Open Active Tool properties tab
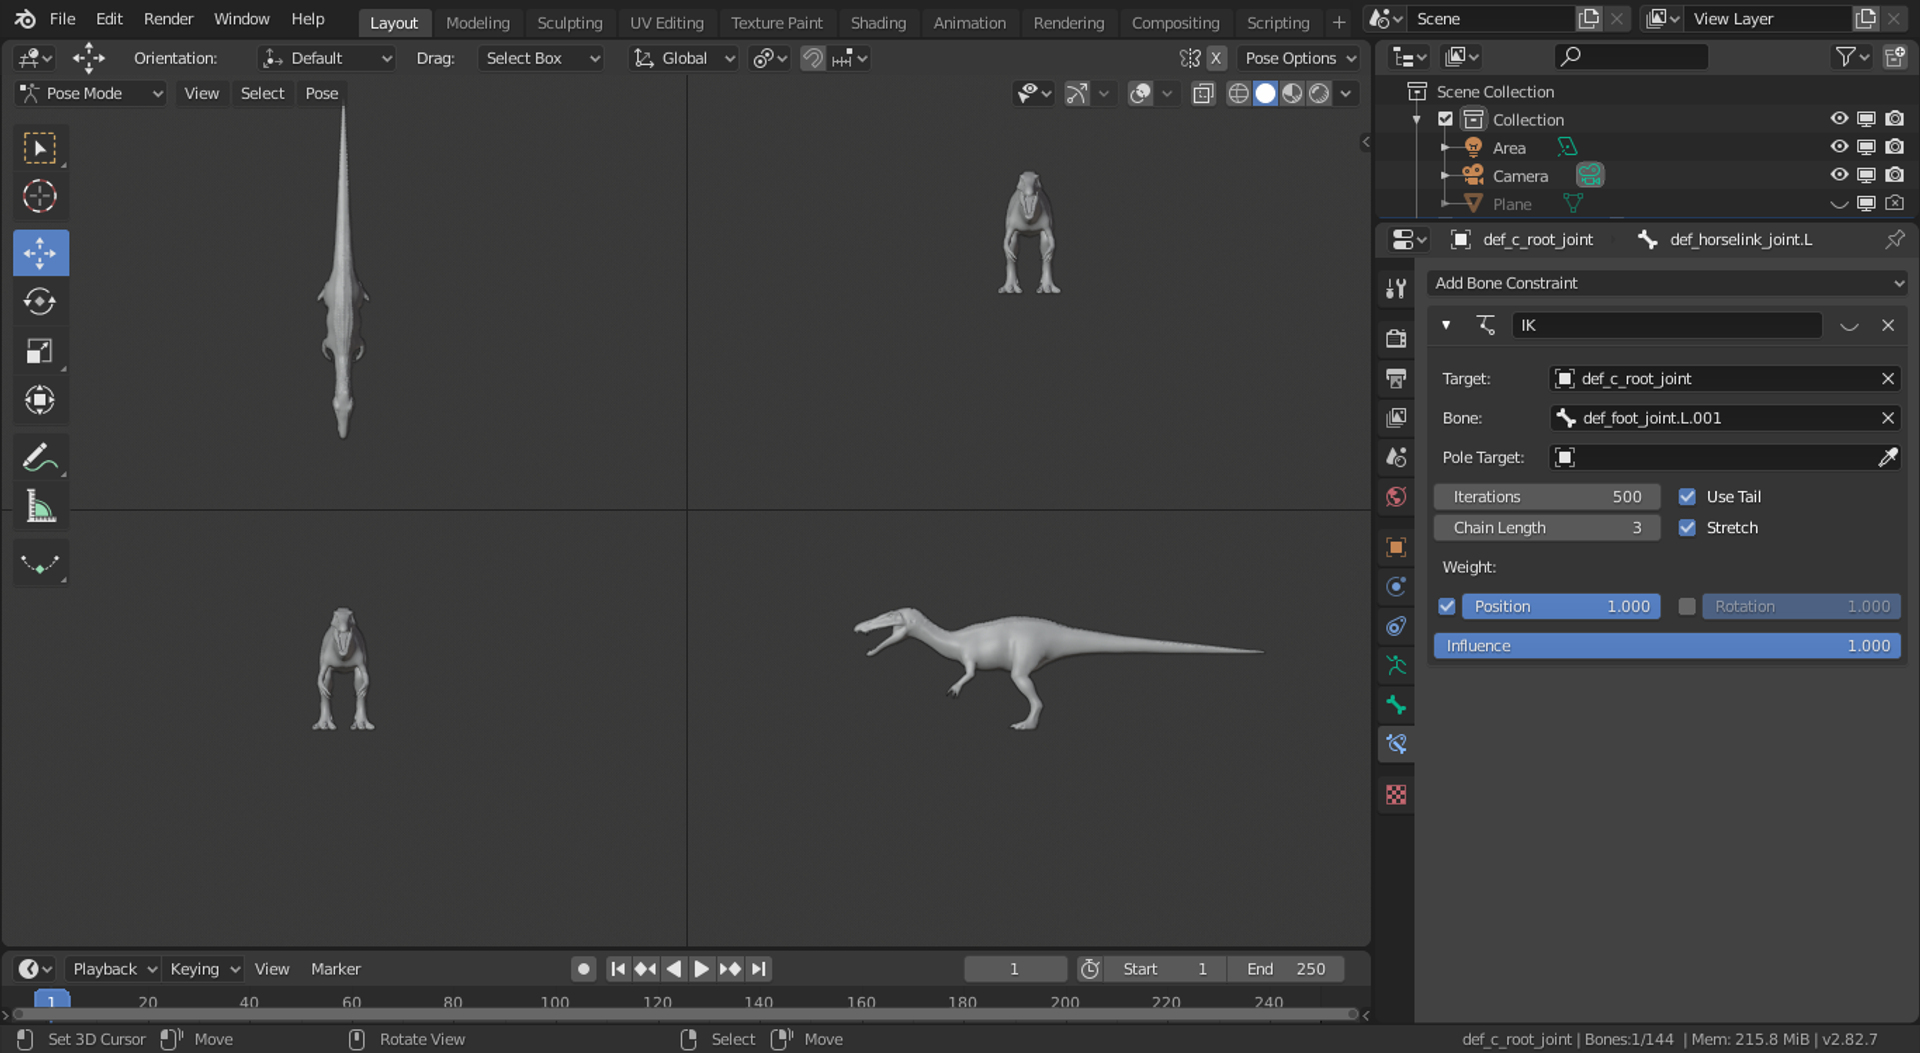Screen dimensions: 1920x1053 click(x=1396, y=288)
